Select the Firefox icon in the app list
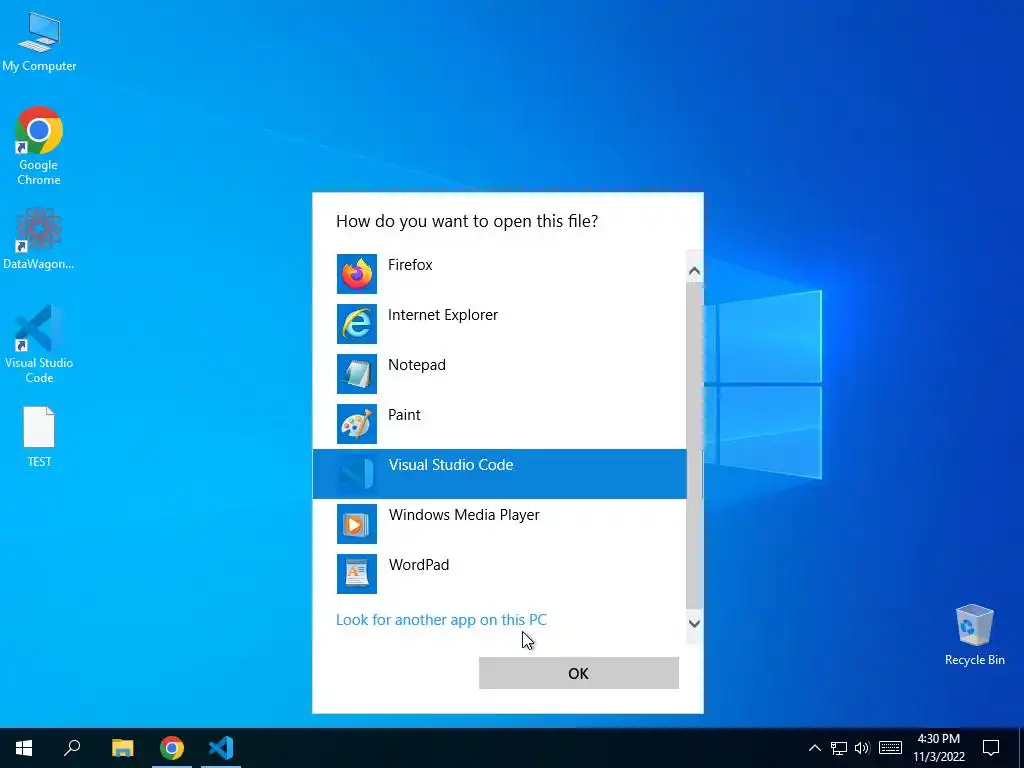Screen dimensions: 1024x768 357,274
